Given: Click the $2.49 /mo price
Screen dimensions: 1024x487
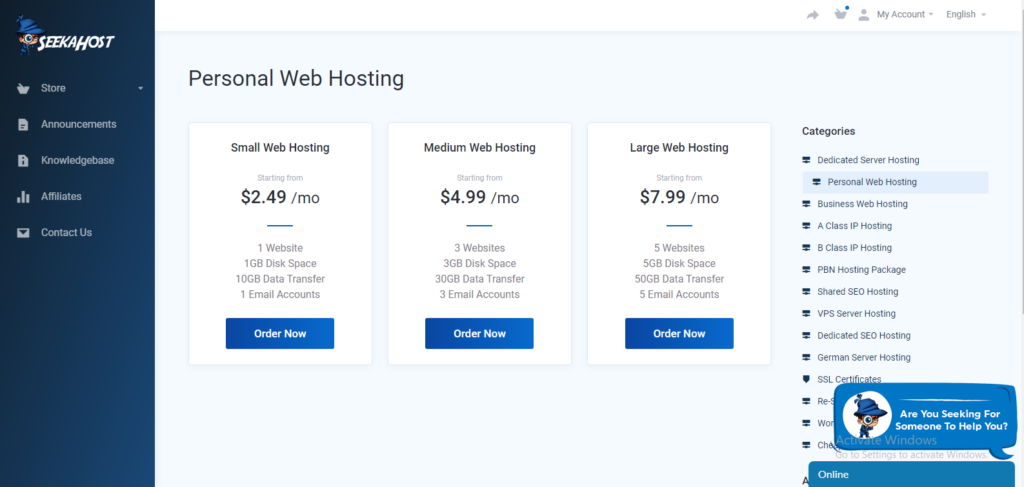Looking at the screenshot, I should 280,197.
